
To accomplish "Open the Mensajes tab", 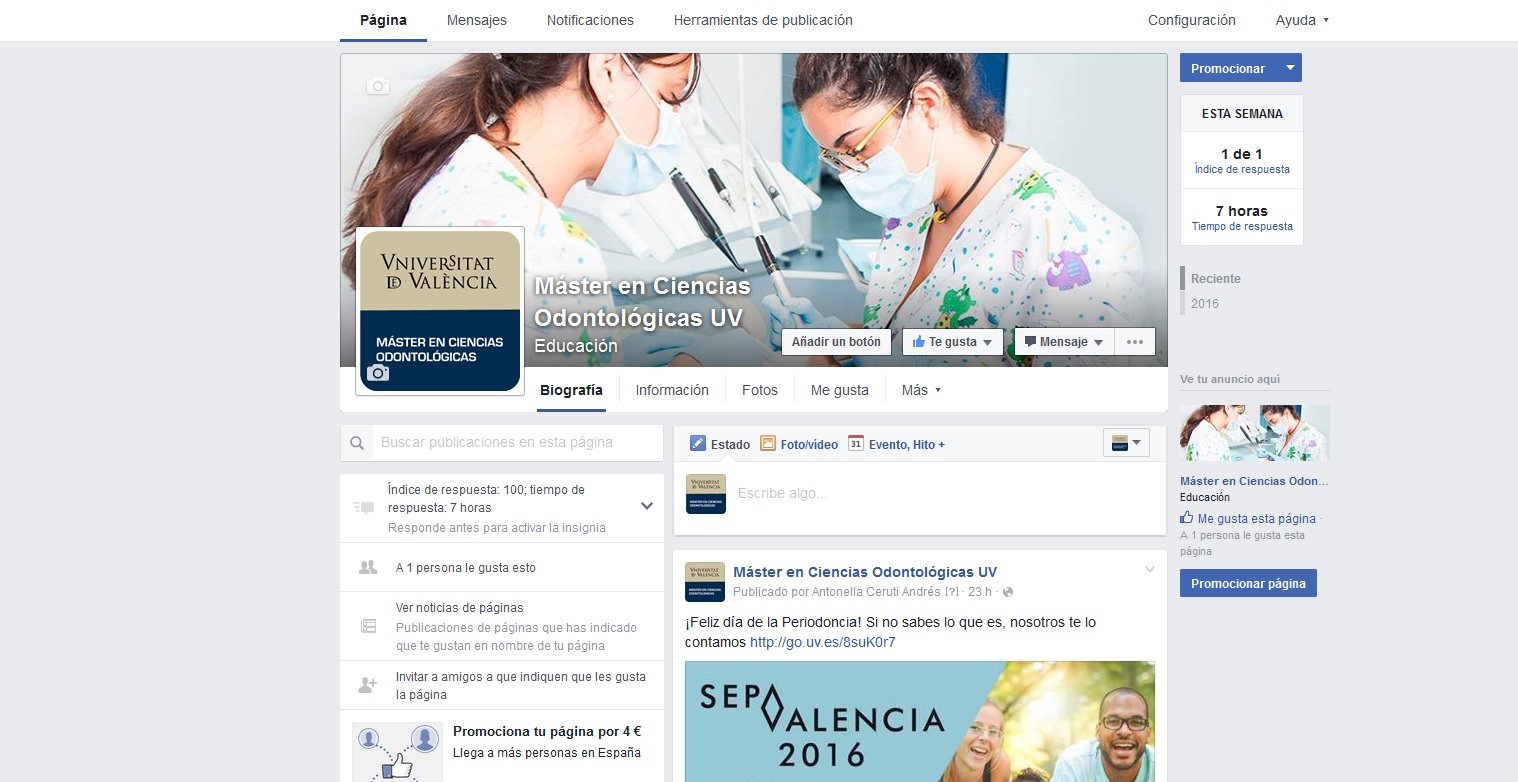I will click(477, 20).
